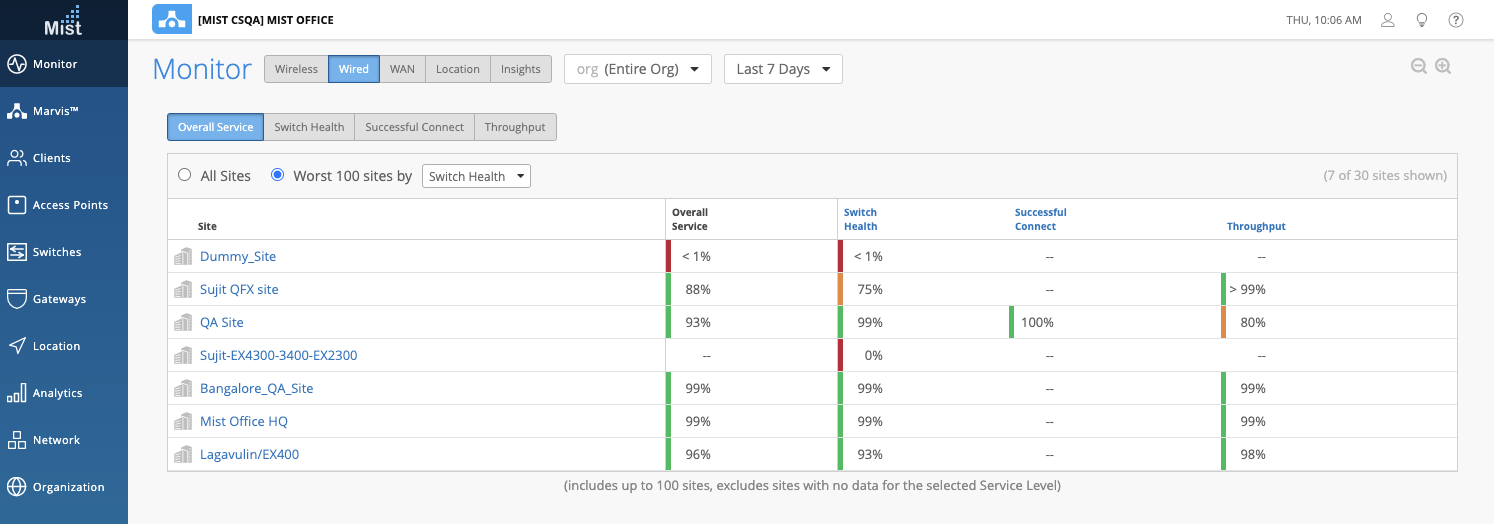This screenshot has height=524, width=1494.
Task: Open the Switch Health sort dropdown
Action: pos(476,177)
